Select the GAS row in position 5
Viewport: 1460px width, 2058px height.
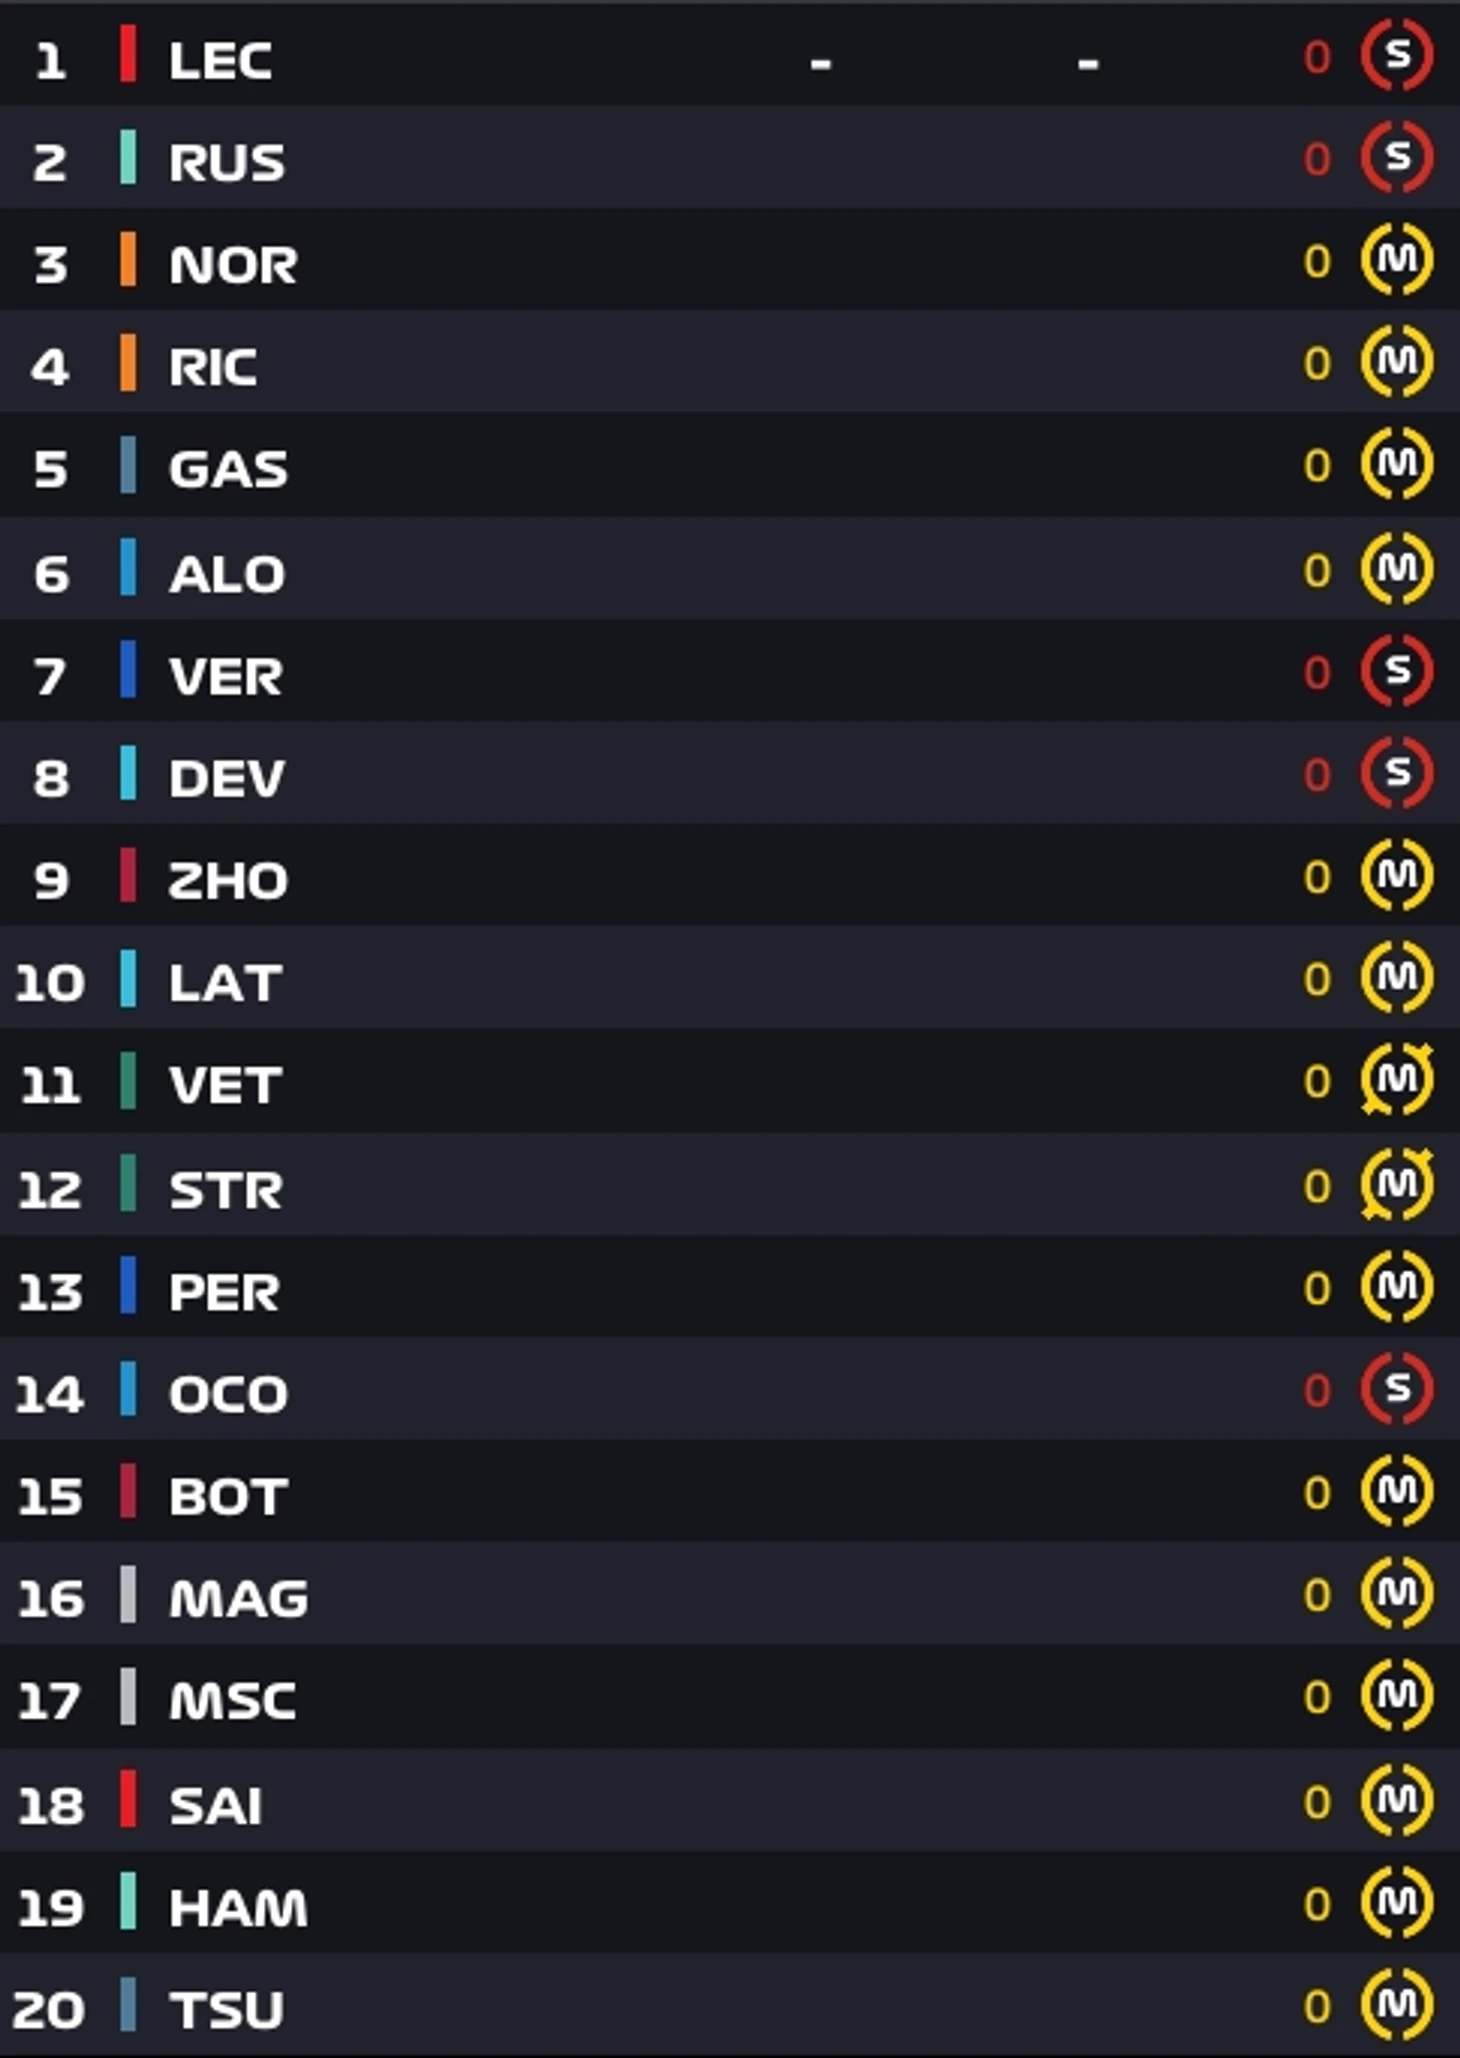pyautogui.click(x=730, y=465)
